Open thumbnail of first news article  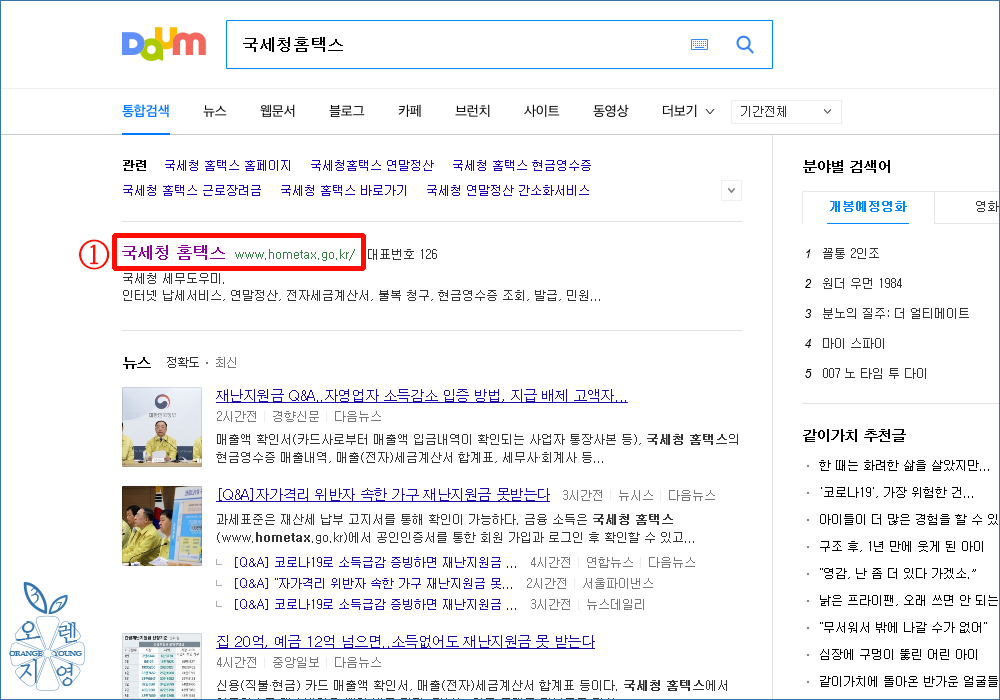pos(162,427)
